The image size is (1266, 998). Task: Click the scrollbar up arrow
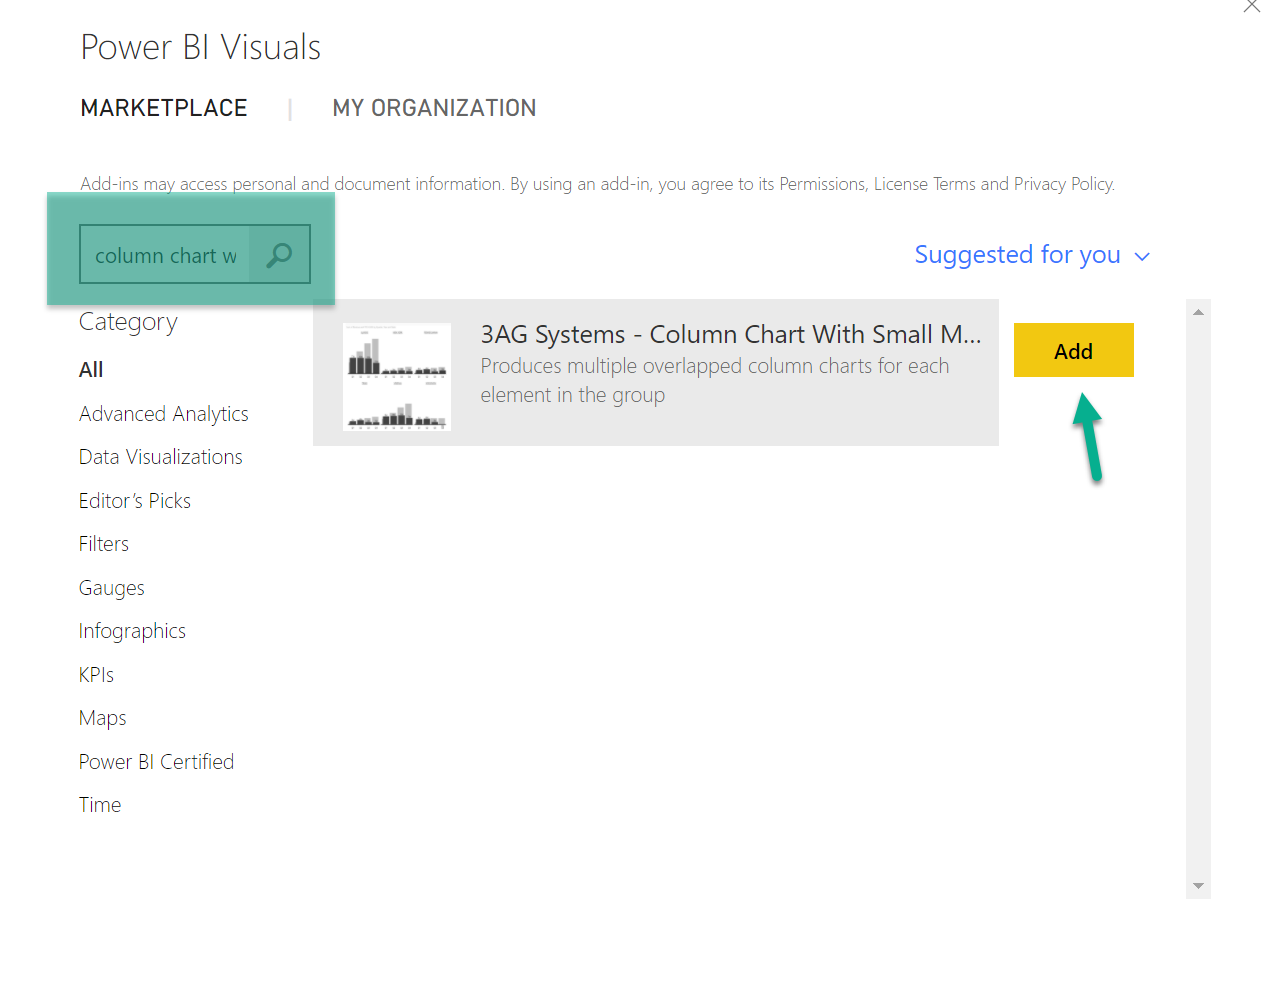click(x=1198, y=312)
